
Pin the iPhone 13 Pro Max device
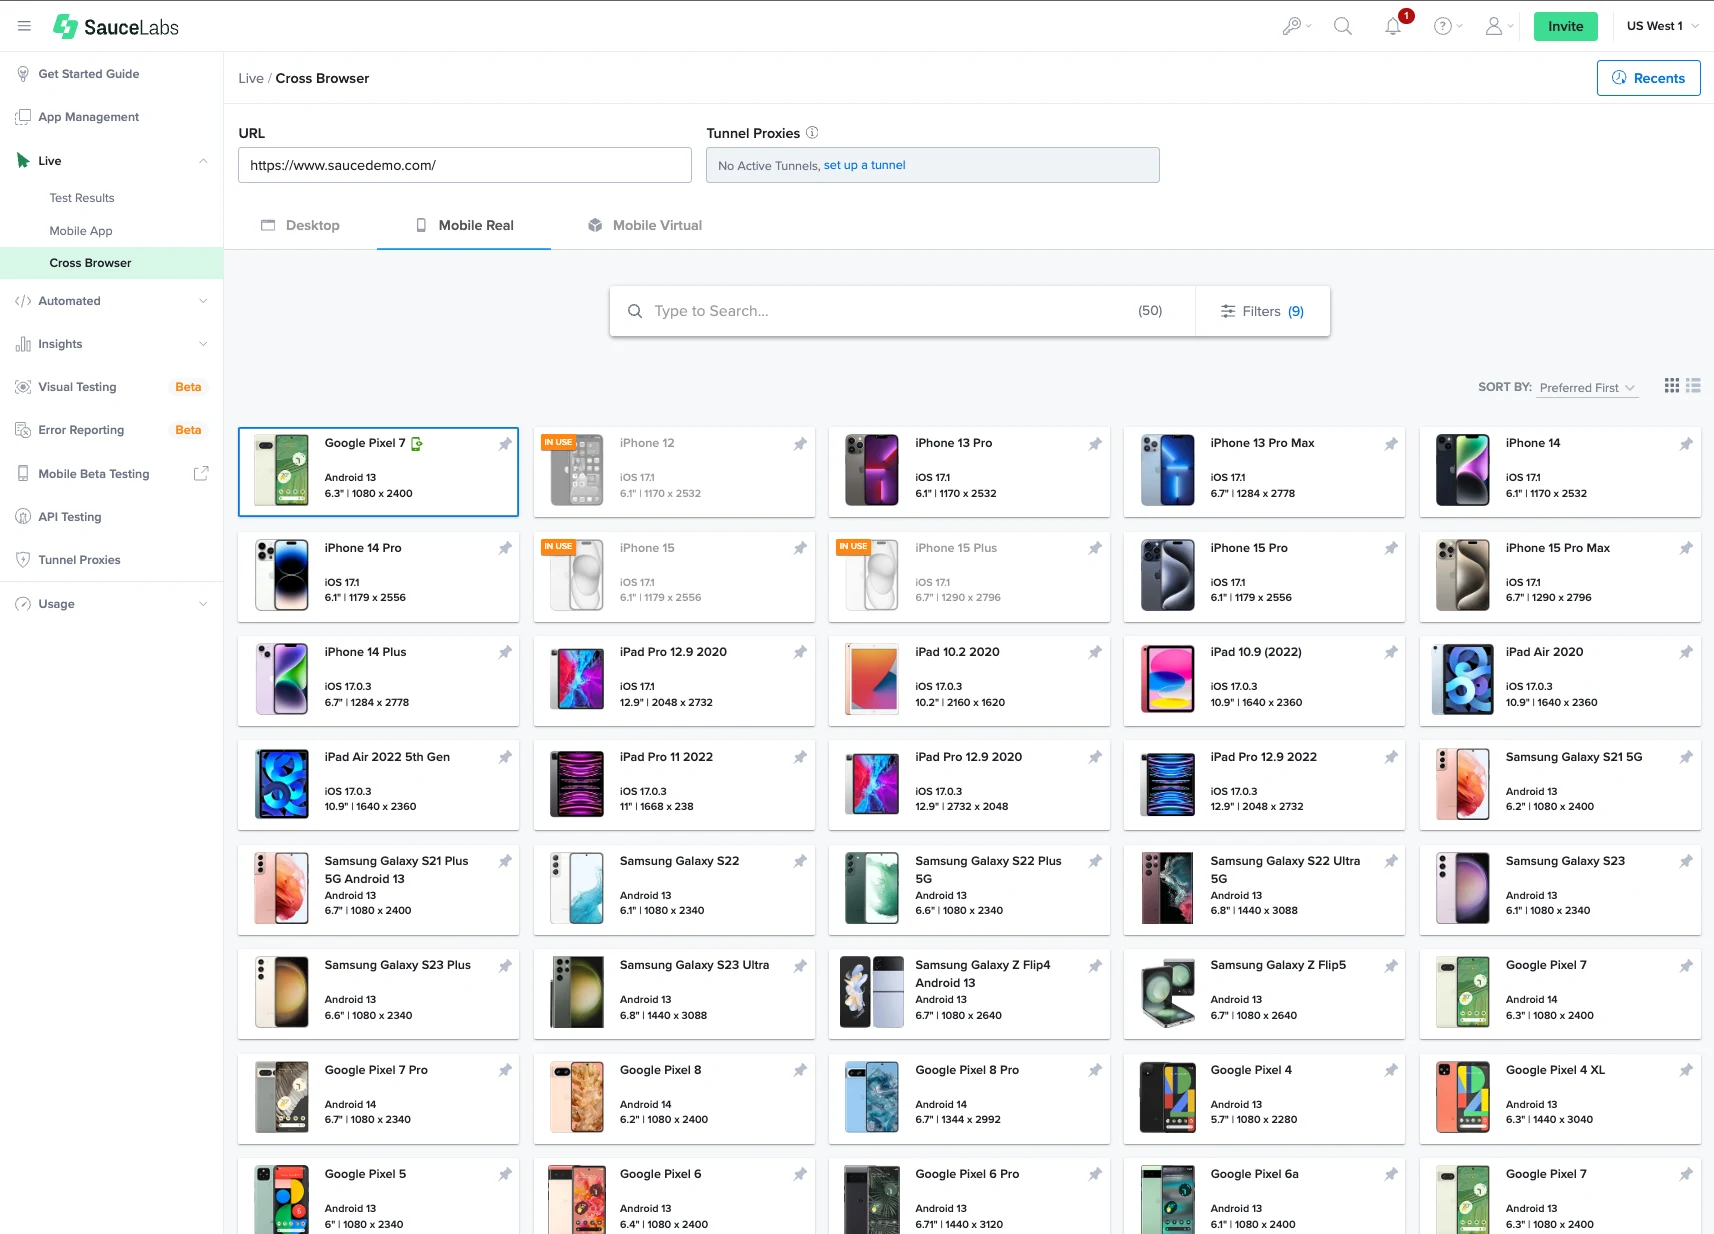pos(1391,444)
